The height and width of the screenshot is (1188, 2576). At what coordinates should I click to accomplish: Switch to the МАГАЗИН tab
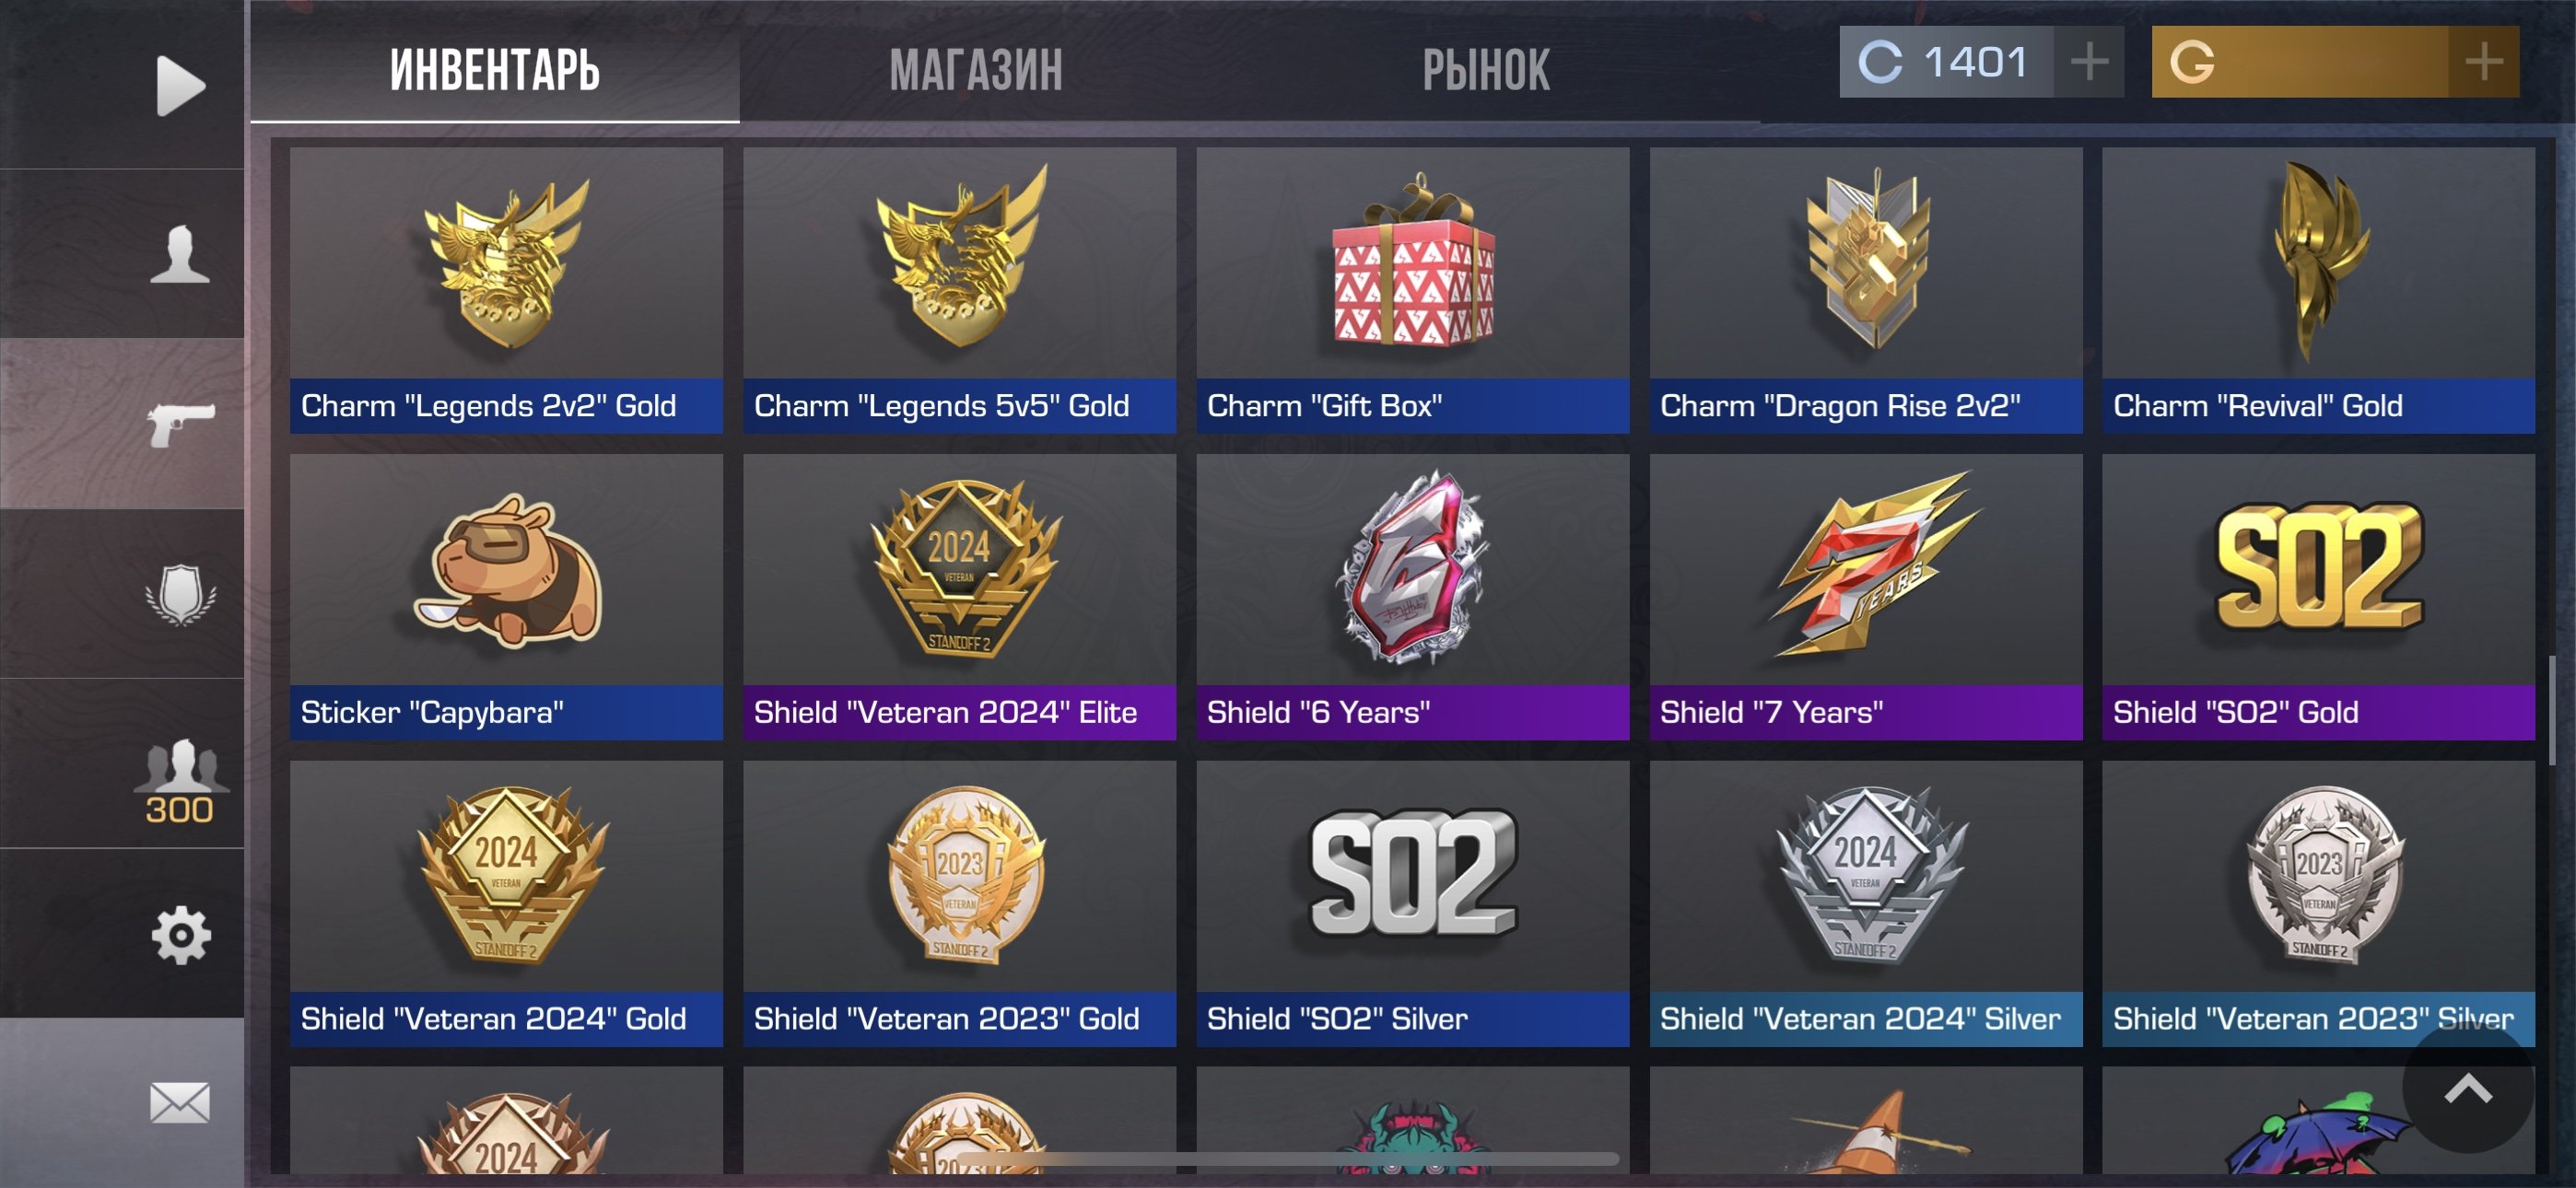pyautogui.click(x=975, y=70)
